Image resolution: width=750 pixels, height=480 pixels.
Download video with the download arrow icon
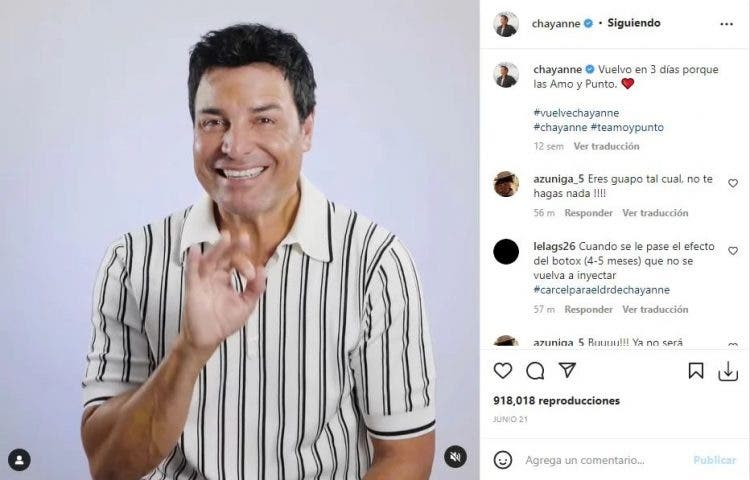tap(728, 371)
